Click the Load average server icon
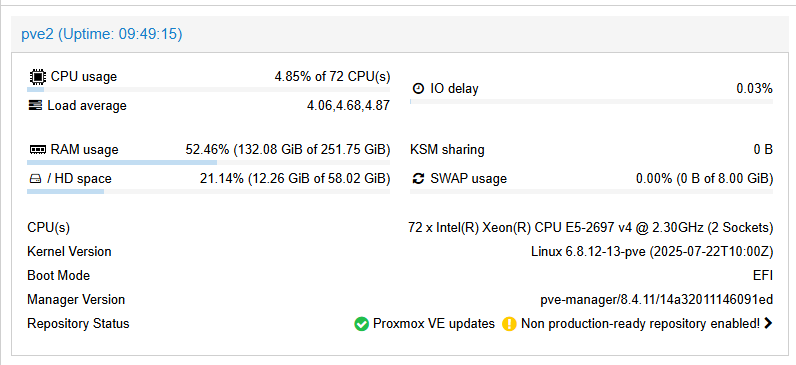This screenshot has width=796, height=365. click(36, 106)
